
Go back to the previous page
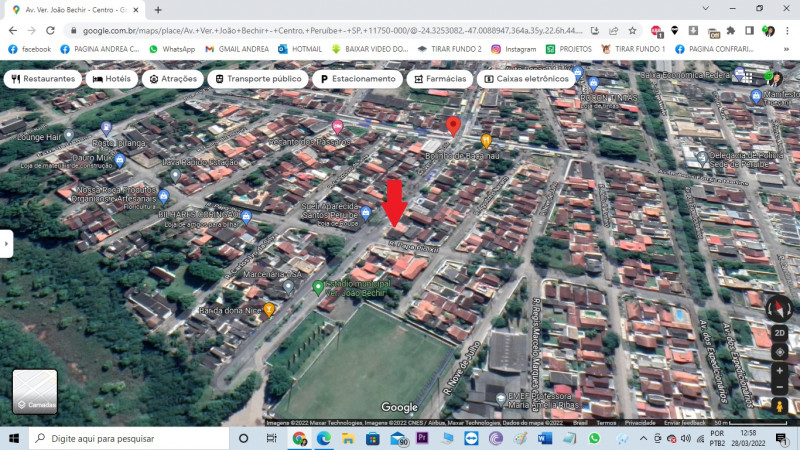coord(13,31)
